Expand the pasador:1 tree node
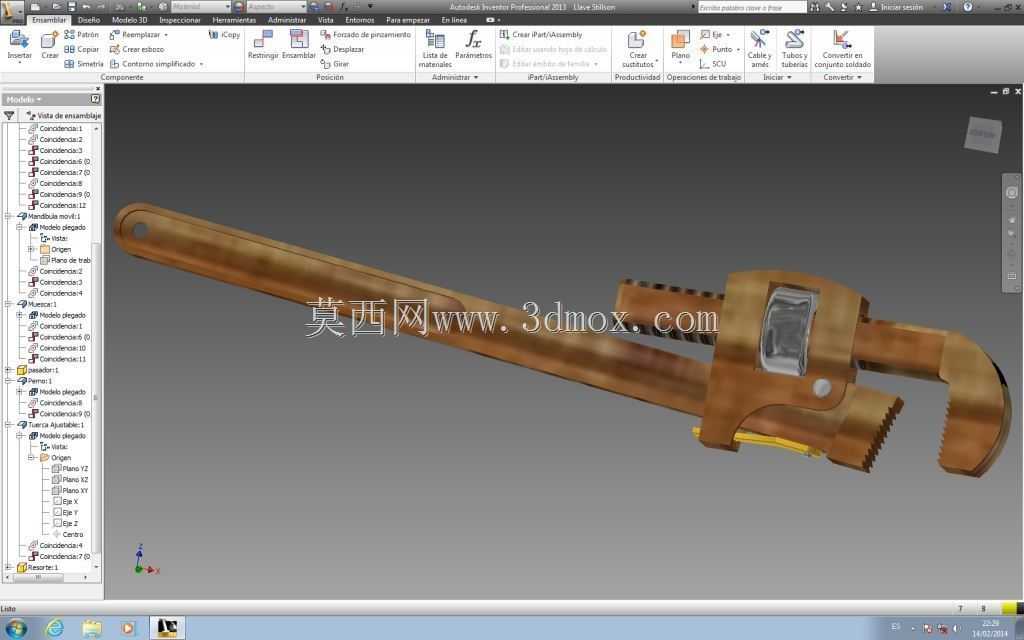Viewport: 1024px width, 640px height. 8,370
